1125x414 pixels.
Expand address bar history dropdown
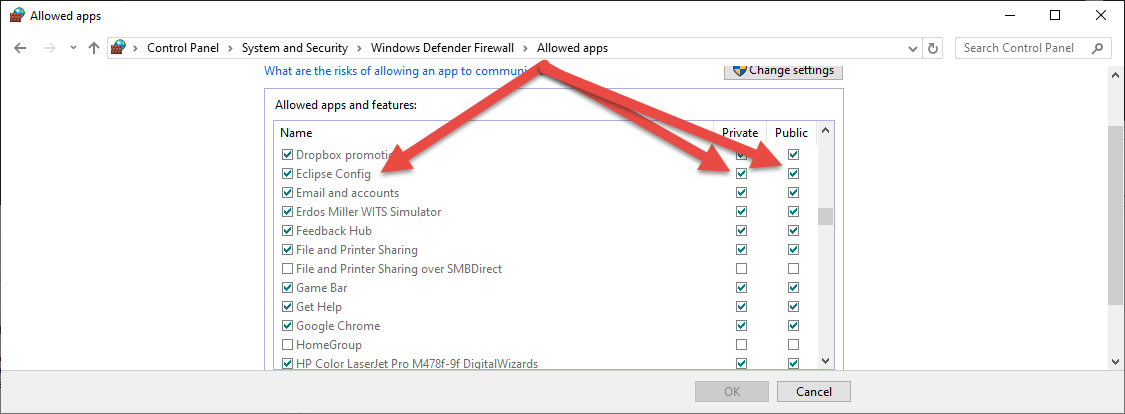[913, 49]
